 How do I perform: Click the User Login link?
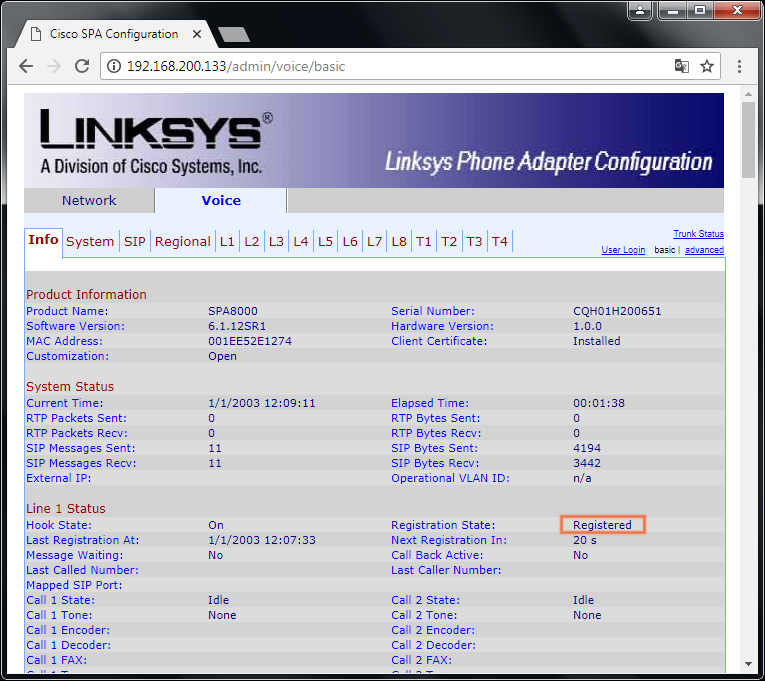tap(623, 250)
